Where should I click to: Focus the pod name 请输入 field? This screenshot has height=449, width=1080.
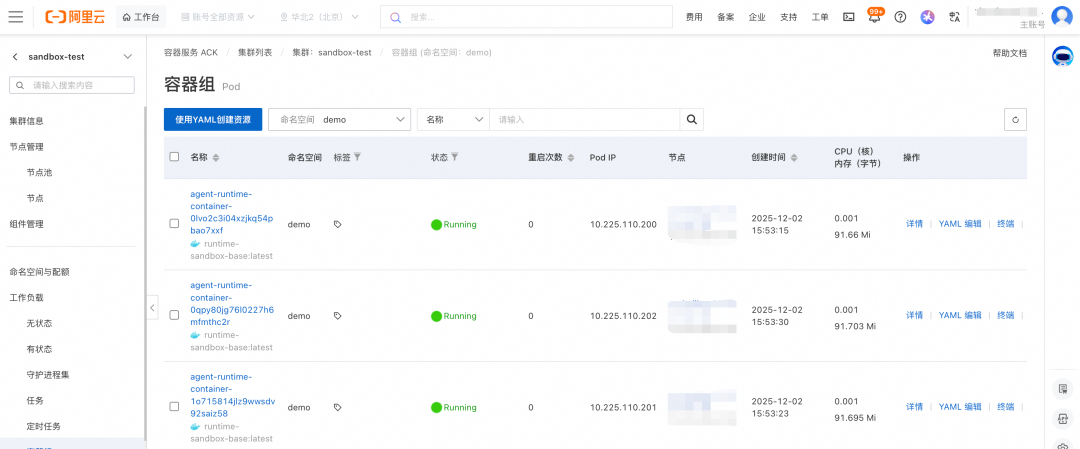tap(584, 119)
